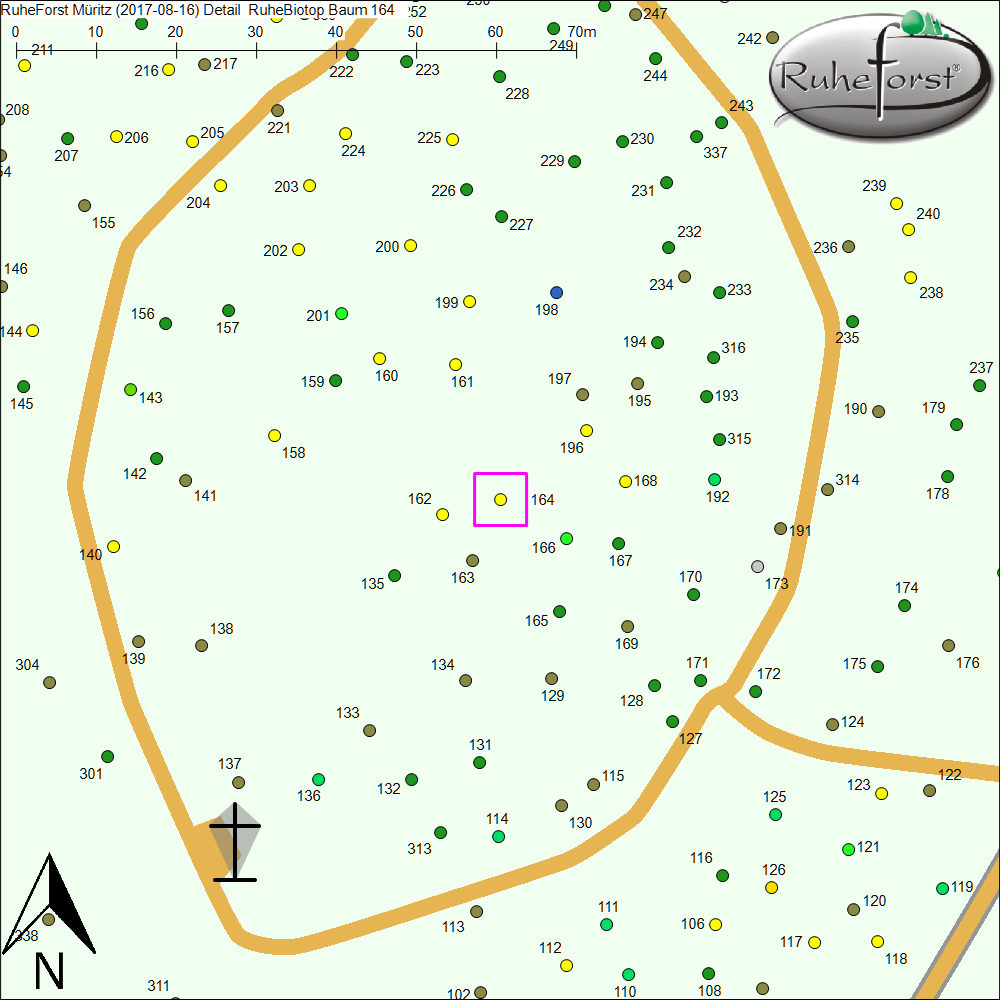Select yellow tree marker 126
The width and height of the screenshot is (1000, 1000).
tap(771, 887)
